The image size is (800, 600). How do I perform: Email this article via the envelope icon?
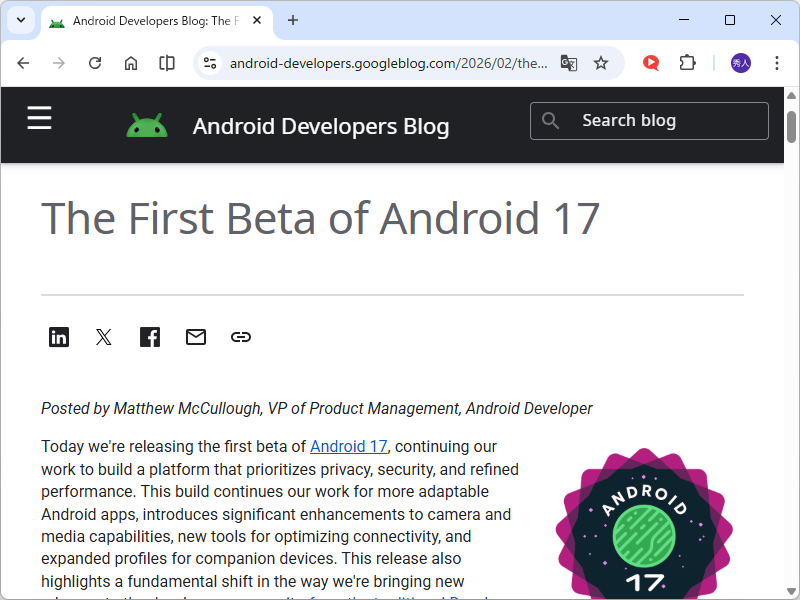(x=195, y=337)
